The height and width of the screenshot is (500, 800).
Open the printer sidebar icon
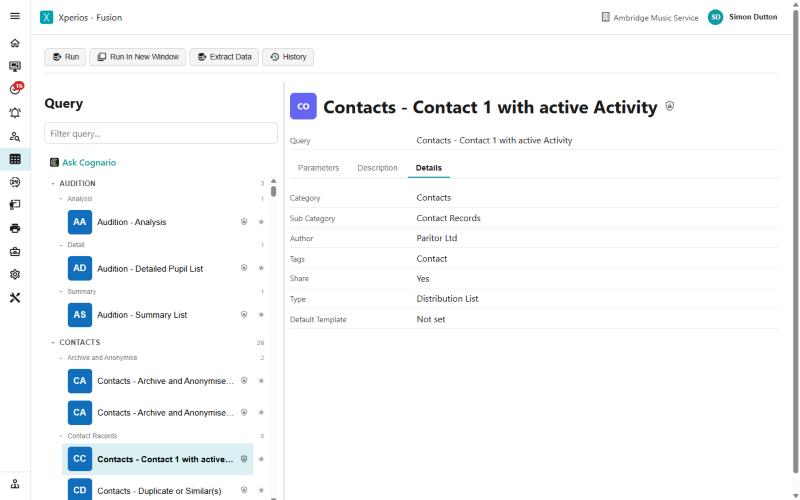pos(15,228)
